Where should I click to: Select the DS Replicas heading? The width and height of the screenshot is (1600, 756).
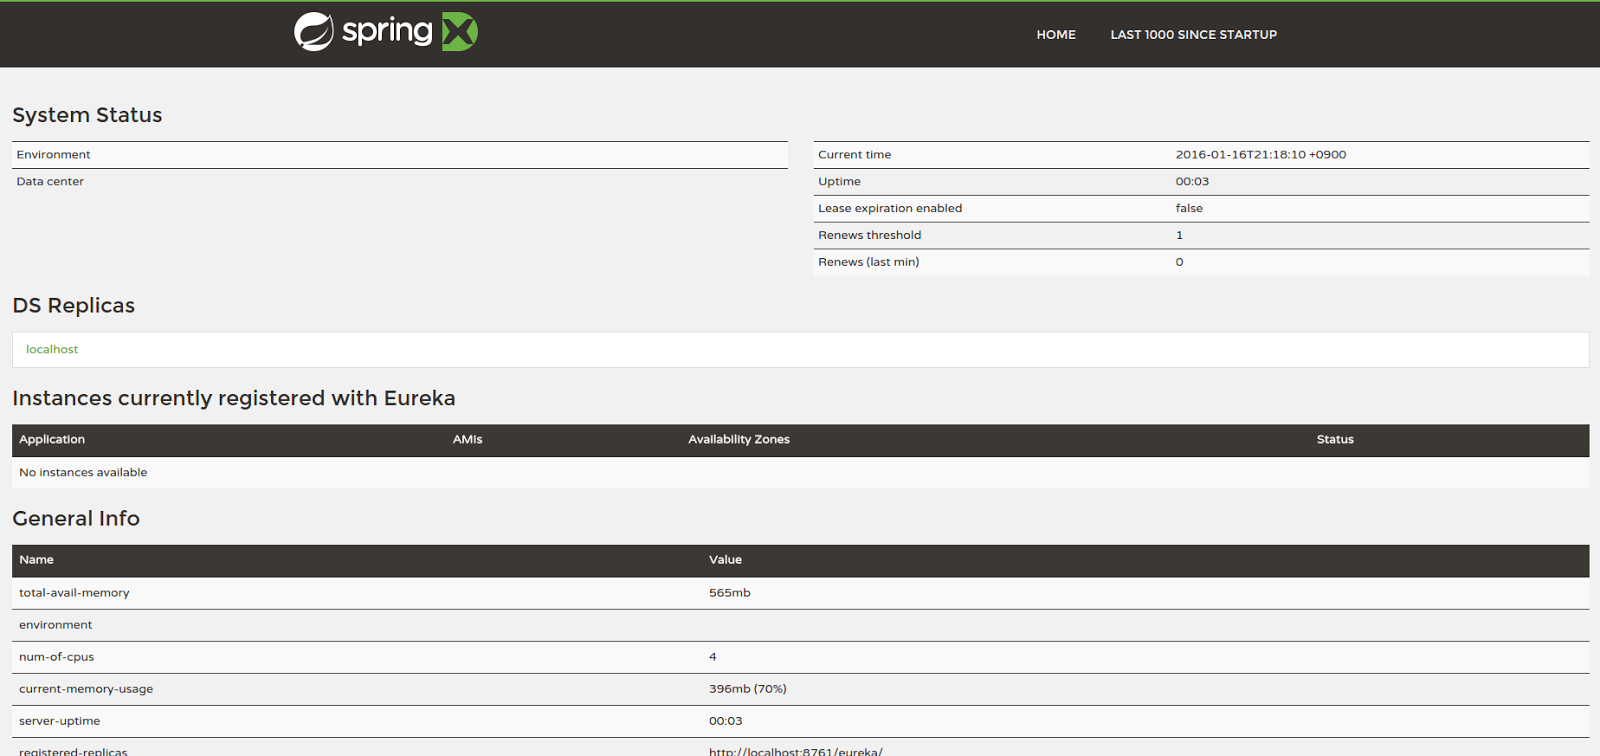(73, 305)
